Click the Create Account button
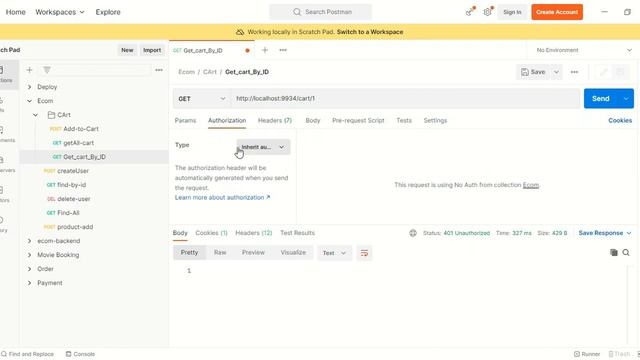 pos(557,12)
